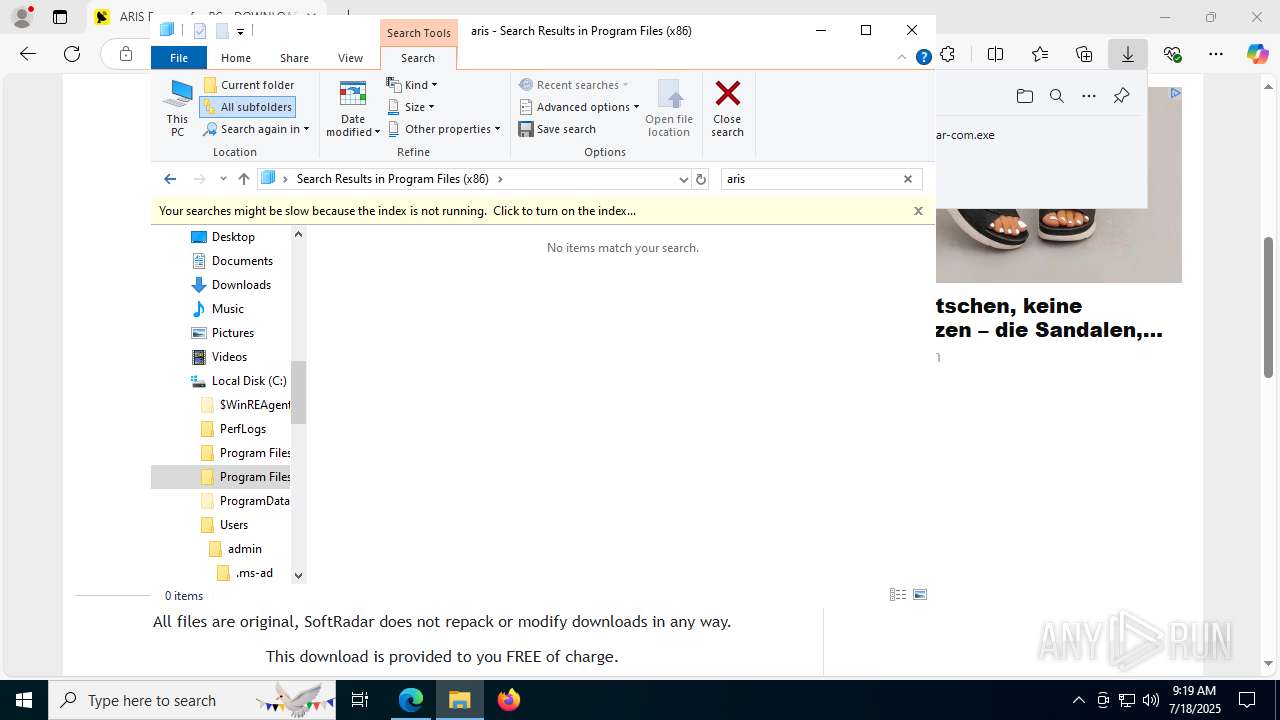Click This PC search location icon

point(177,108)
